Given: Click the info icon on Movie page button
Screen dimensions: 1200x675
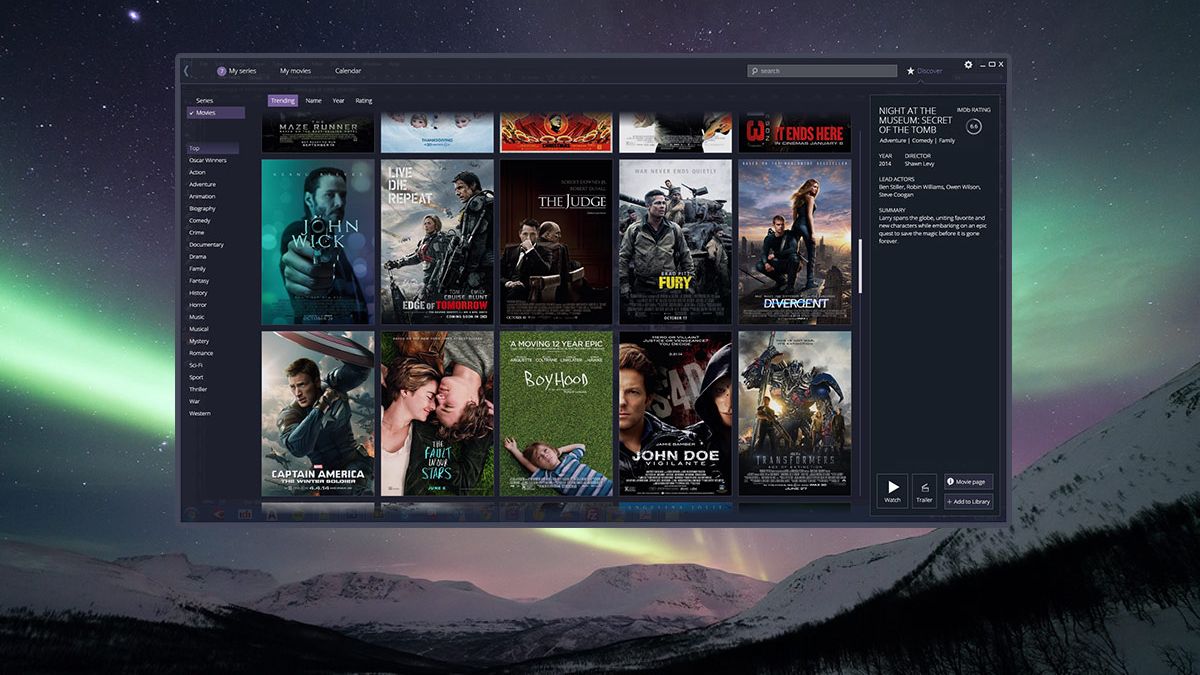Looking at the screenshot, I should (x=948, y=481).
